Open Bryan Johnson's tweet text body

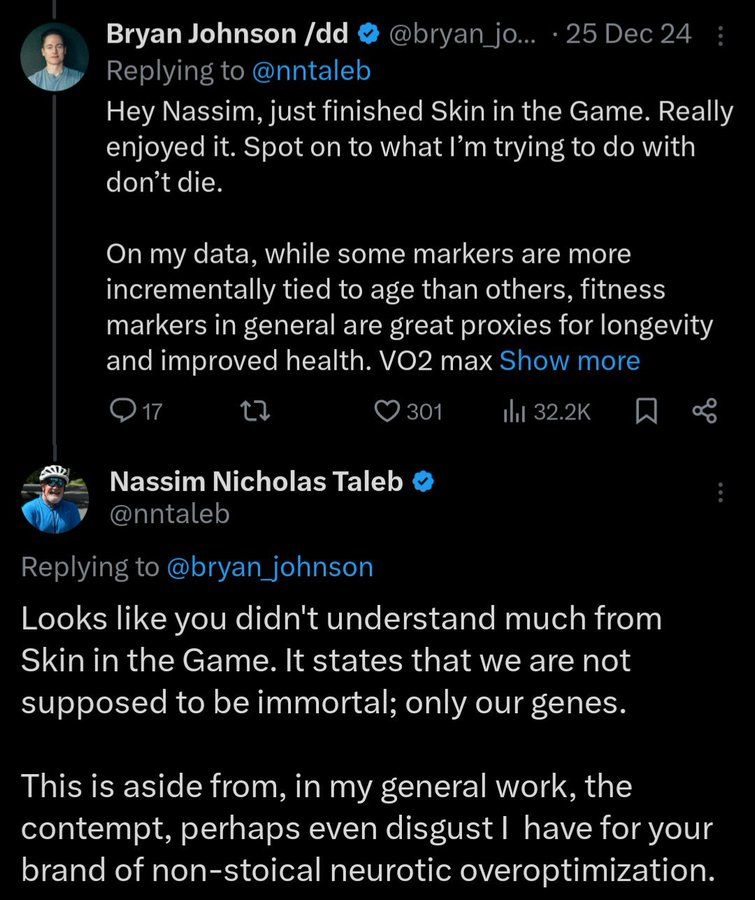420,236
